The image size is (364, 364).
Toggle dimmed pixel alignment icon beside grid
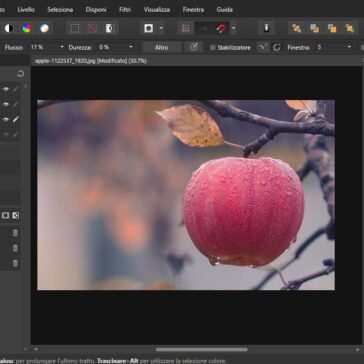click(x=203, y=28)
